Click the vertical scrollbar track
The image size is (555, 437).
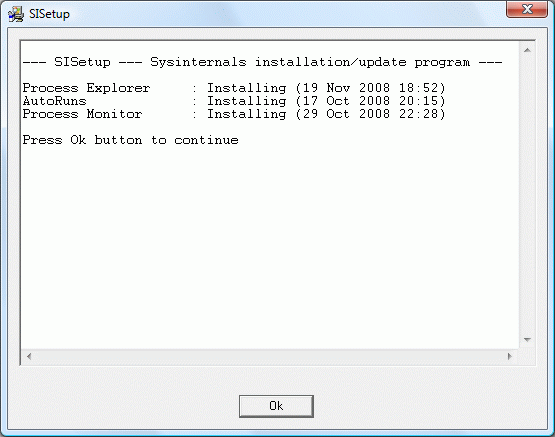(527, 195)
